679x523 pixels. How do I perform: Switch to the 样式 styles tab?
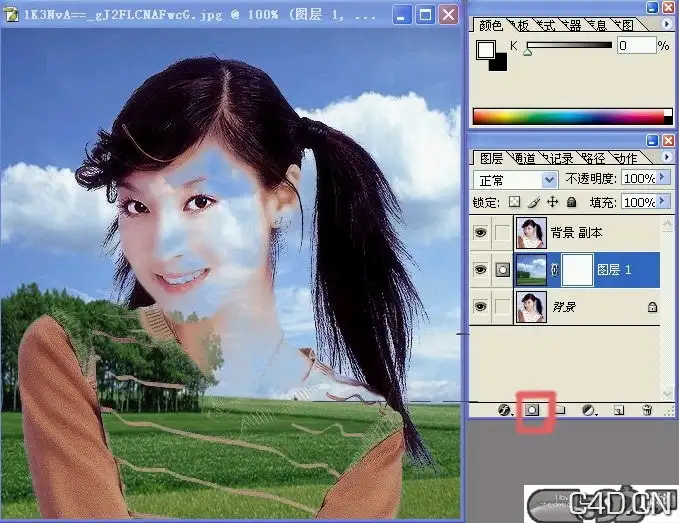pos(546,26)
